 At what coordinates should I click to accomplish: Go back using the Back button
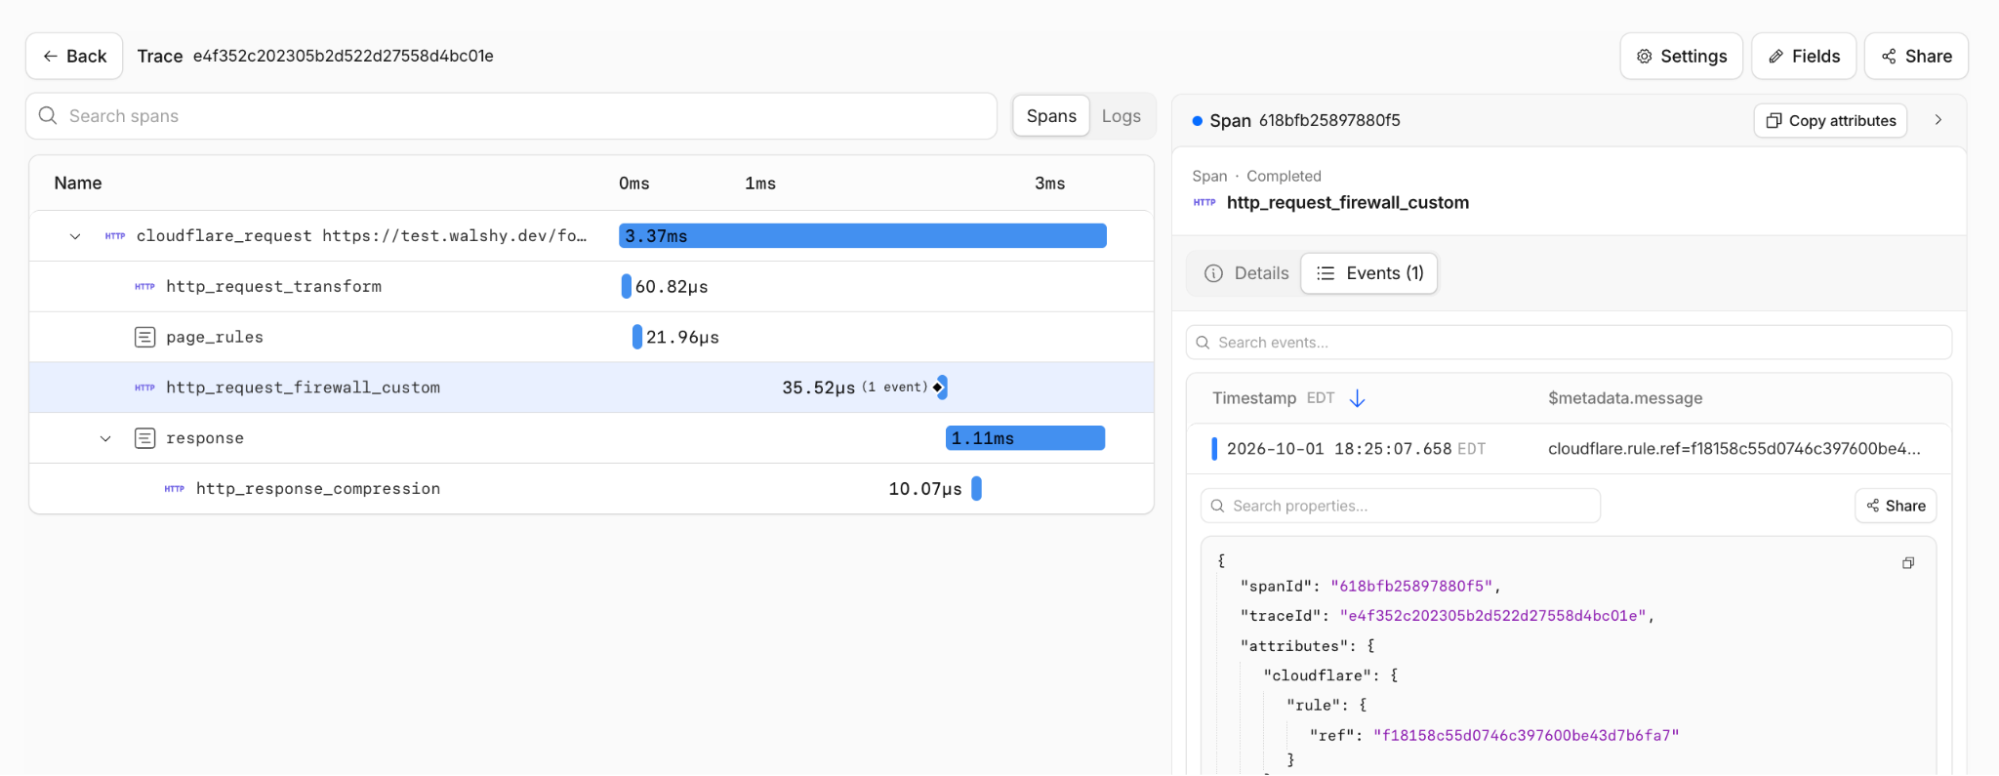tap(74, 56)
